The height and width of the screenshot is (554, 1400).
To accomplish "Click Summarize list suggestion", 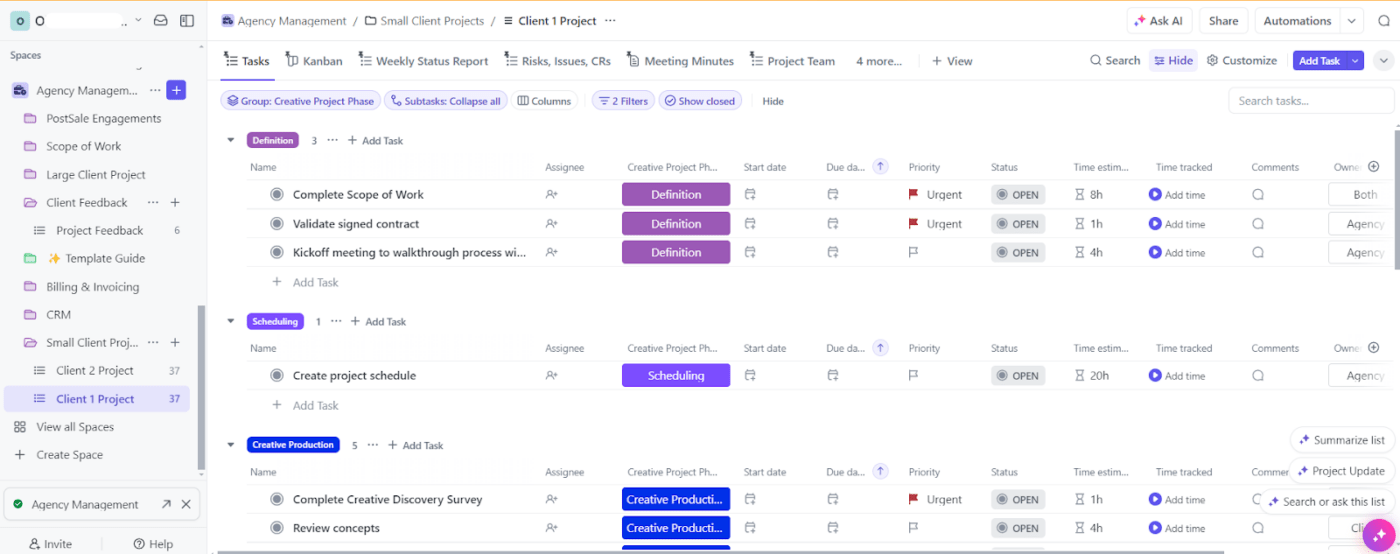I will [1343, 440].
